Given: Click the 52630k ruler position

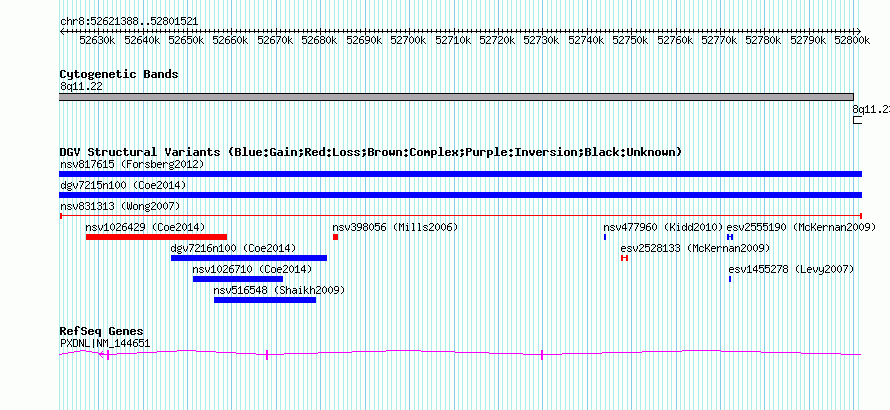Looking at the screenshot, I should 98,40.
